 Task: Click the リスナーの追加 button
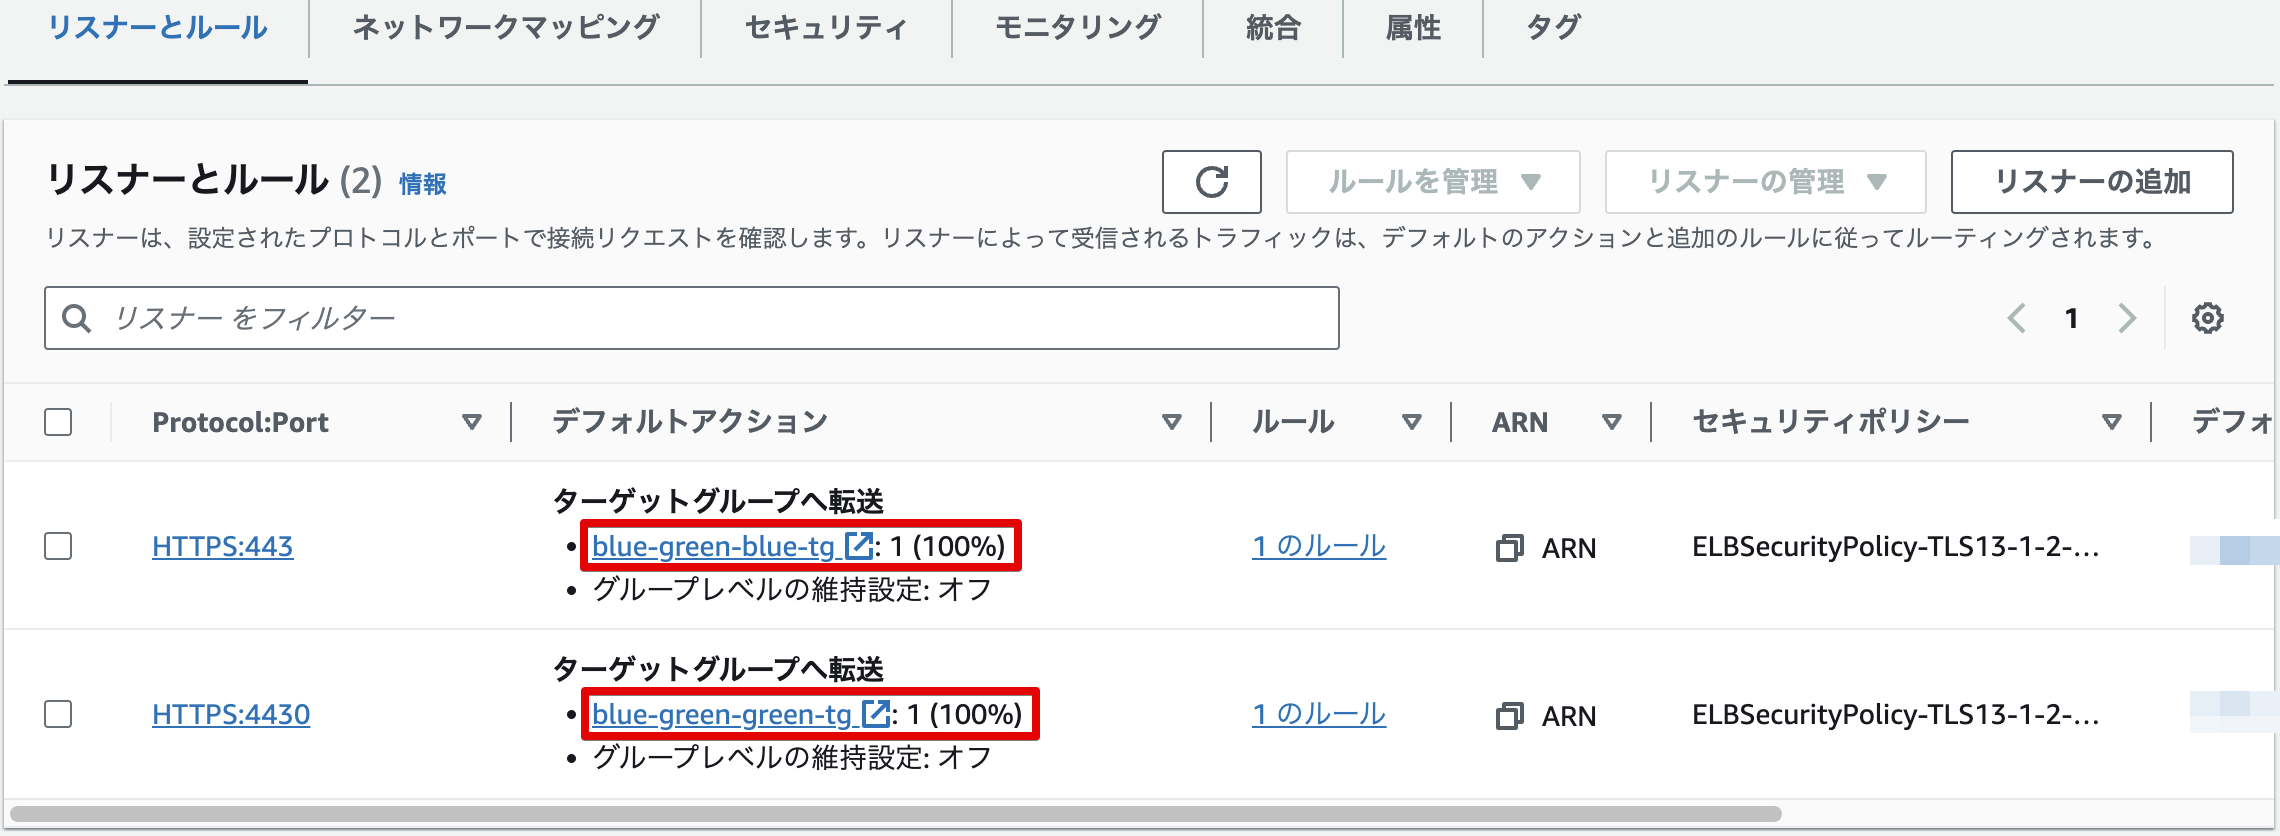coord(2090,182)
